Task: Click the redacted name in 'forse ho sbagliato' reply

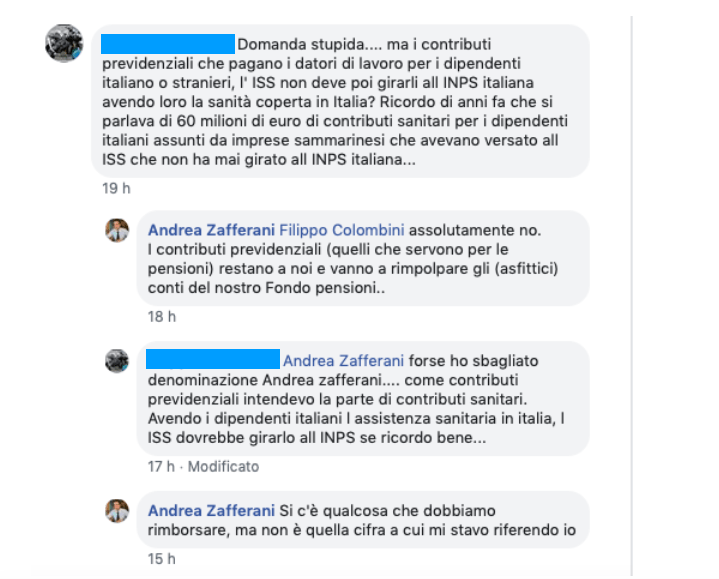Action: tap(213, 359)
